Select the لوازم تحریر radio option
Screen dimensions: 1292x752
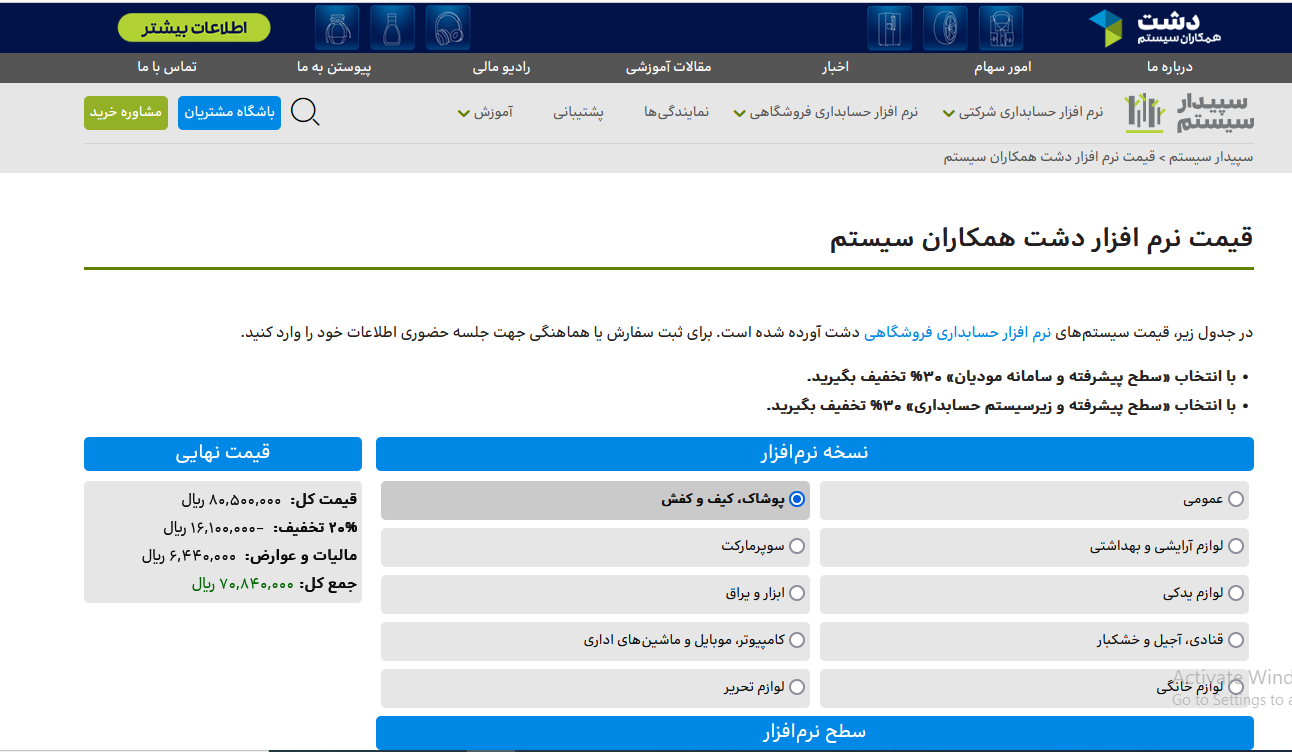[x=797, y=687]
